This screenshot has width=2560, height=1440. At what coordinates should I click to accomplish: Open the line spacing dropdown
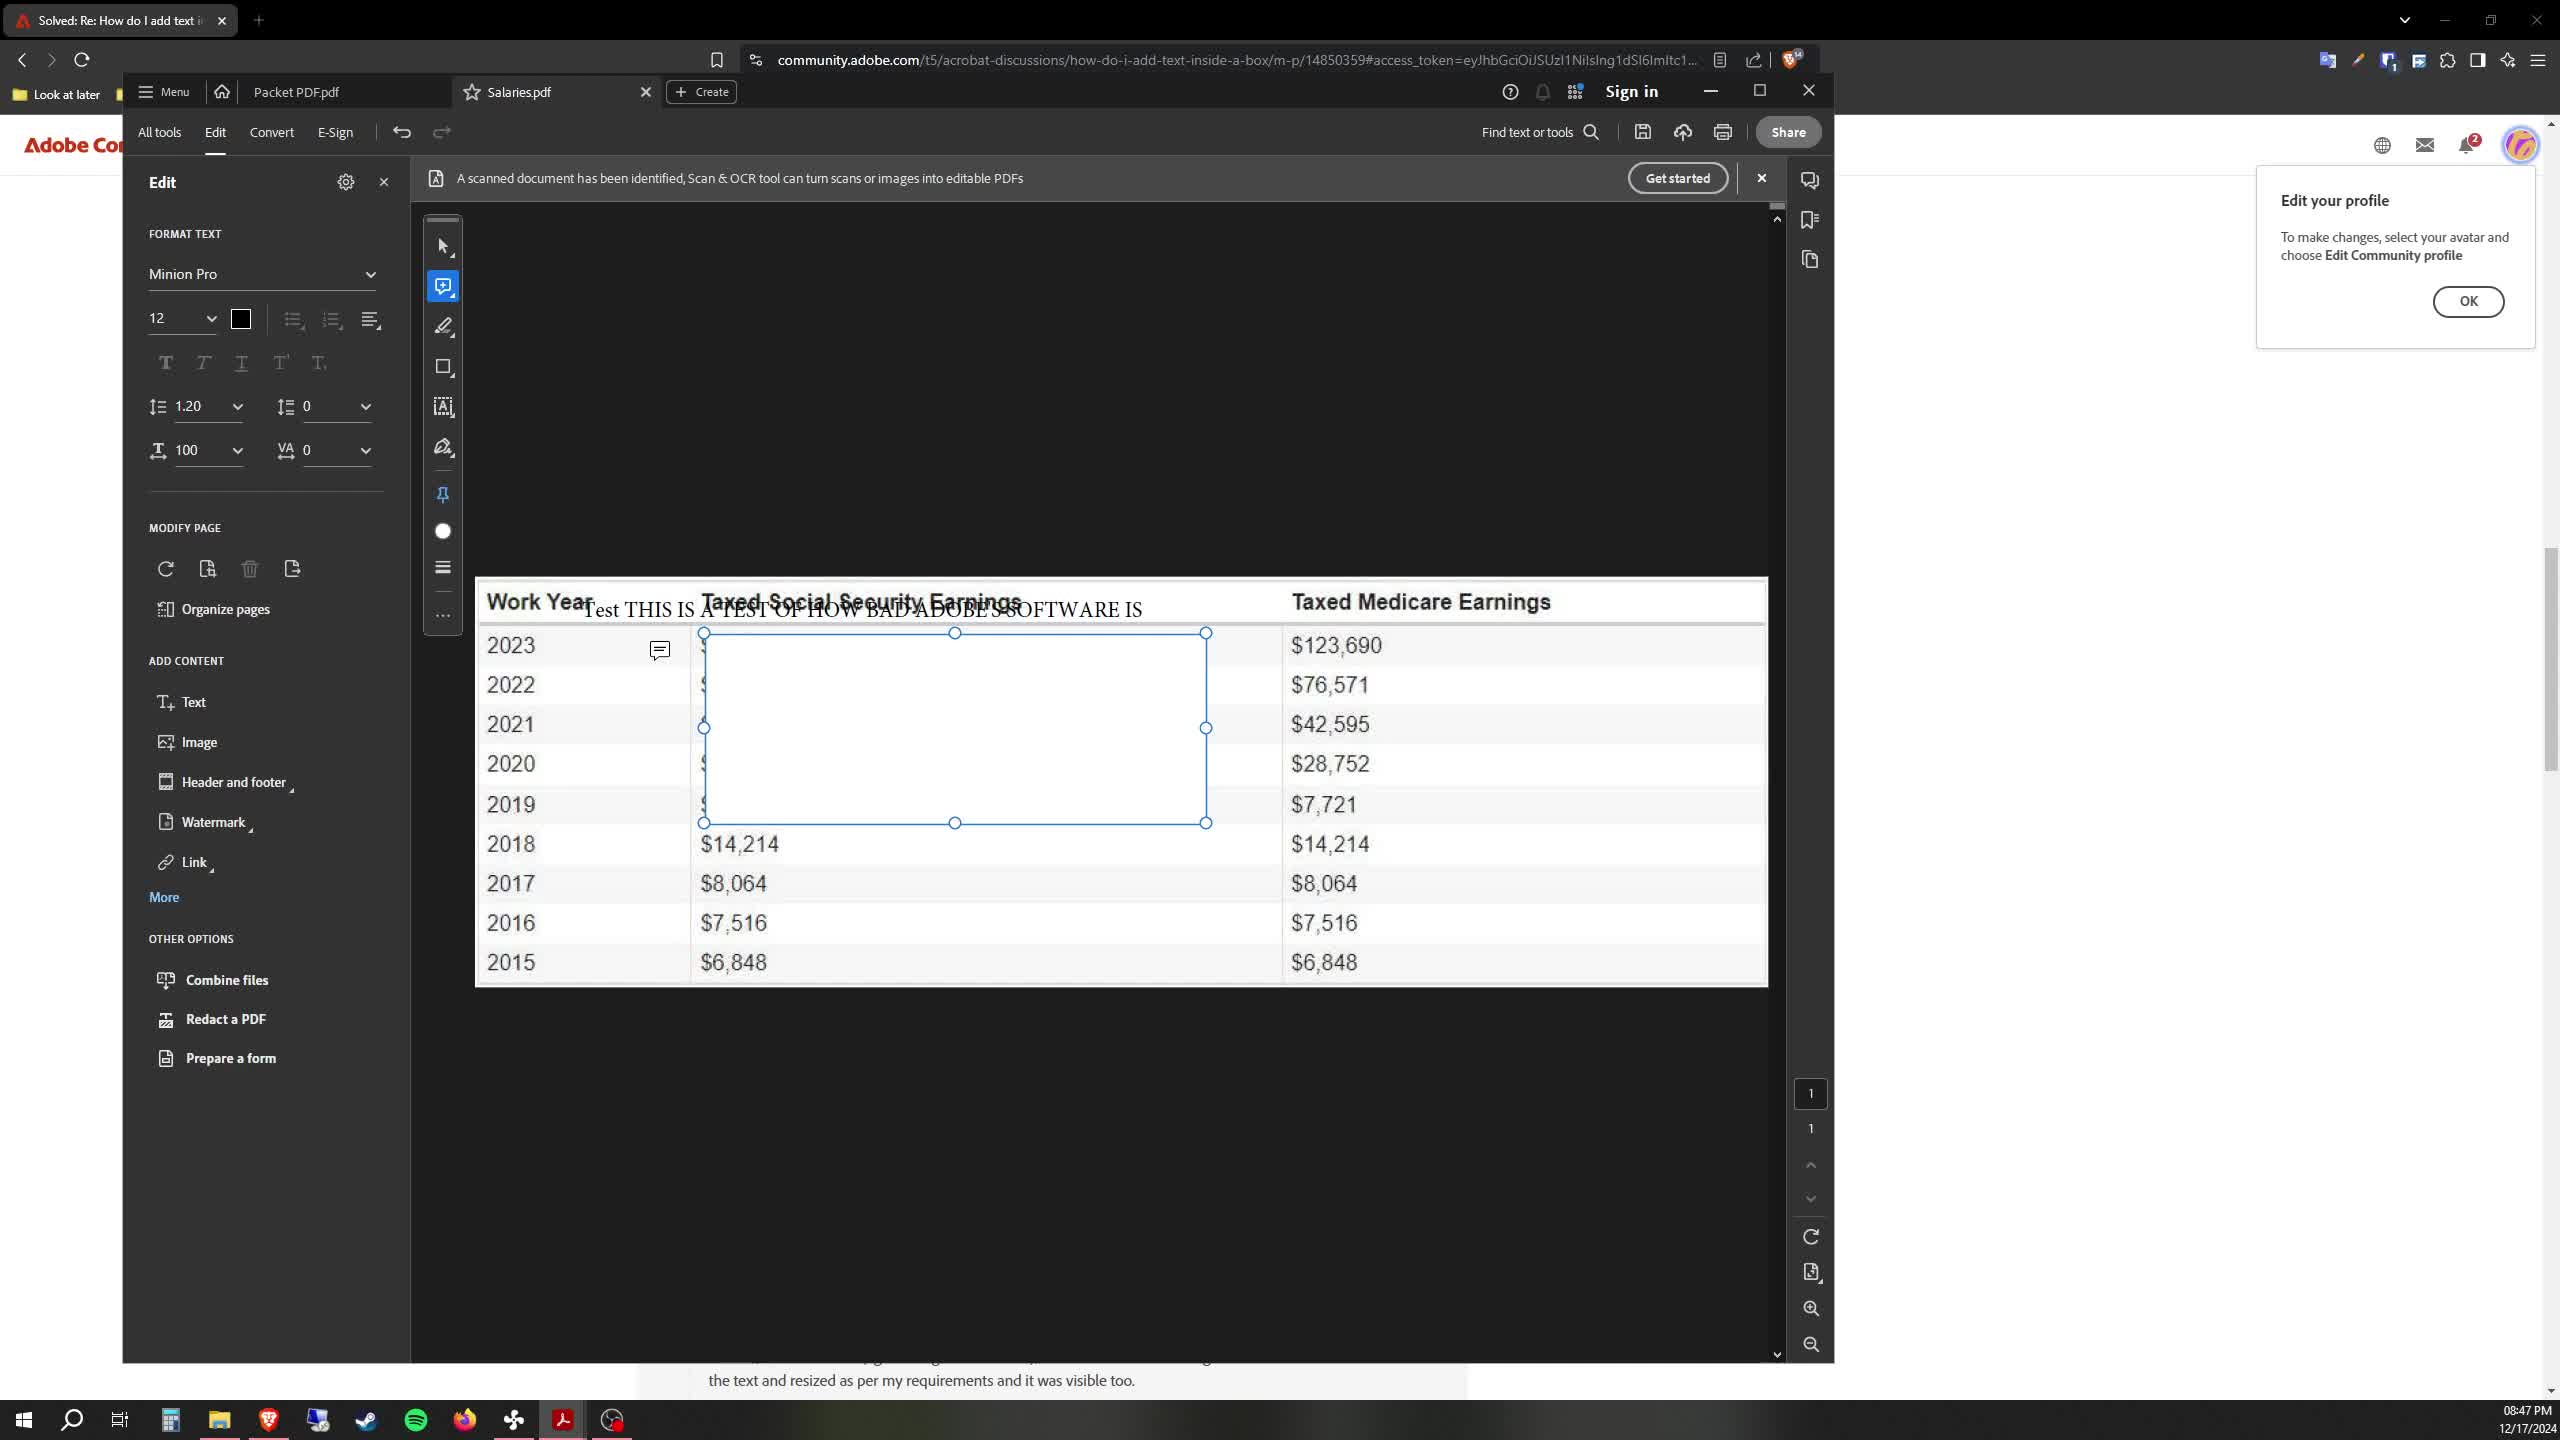coord(239,406)
